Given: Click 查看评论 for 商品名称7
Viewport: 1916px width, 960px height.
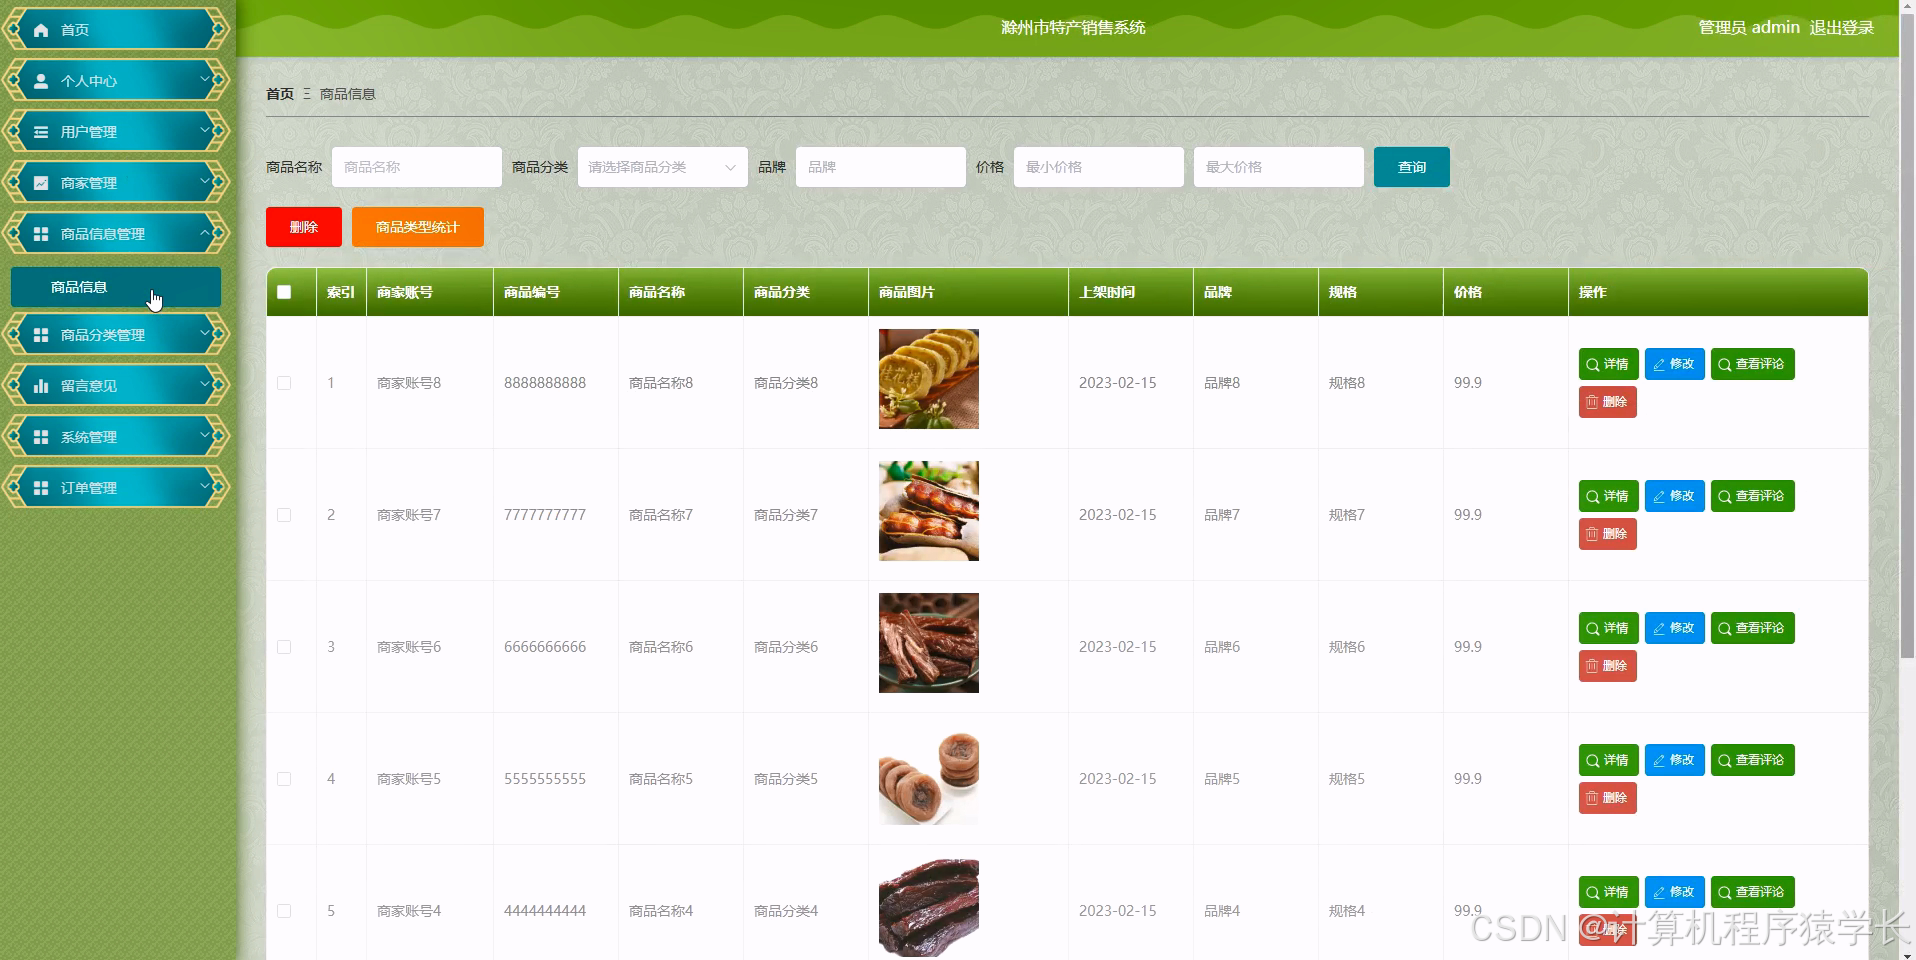Looking at the screenshot, I should tap(1752, 496).
